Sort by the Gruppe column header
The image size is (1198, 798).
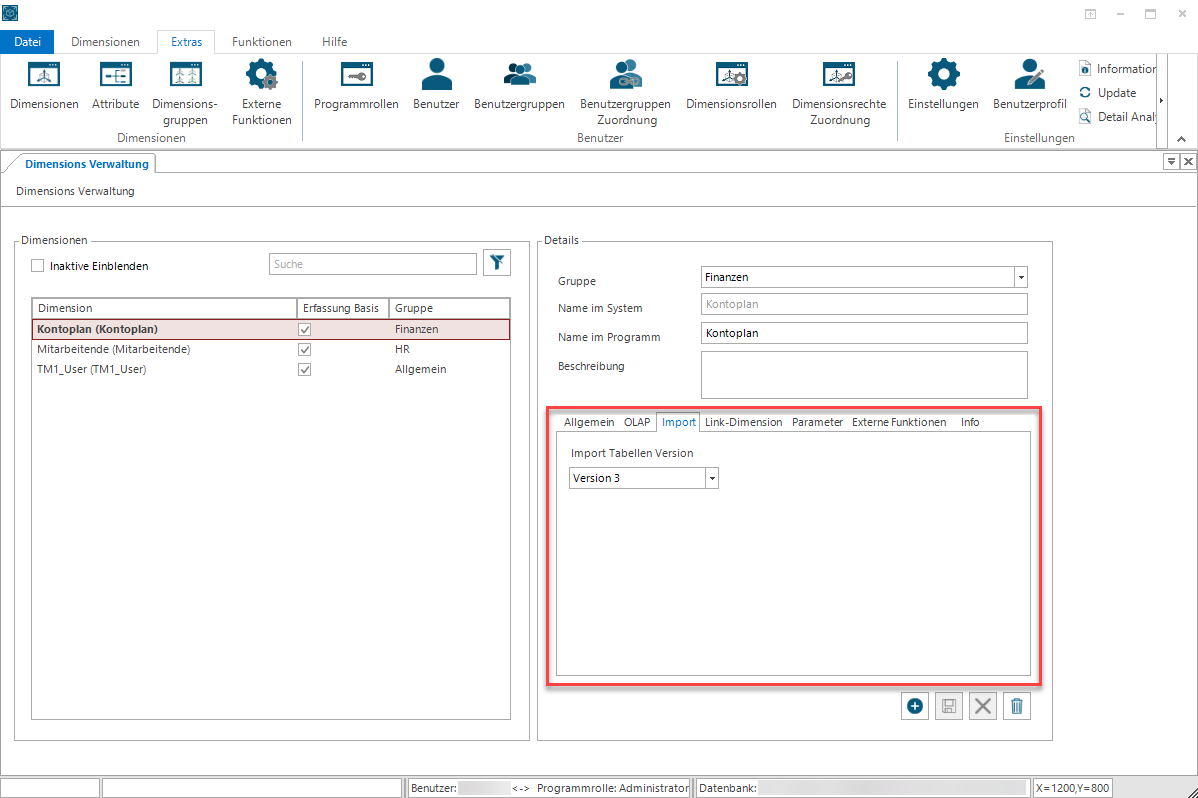click(449, 308)
